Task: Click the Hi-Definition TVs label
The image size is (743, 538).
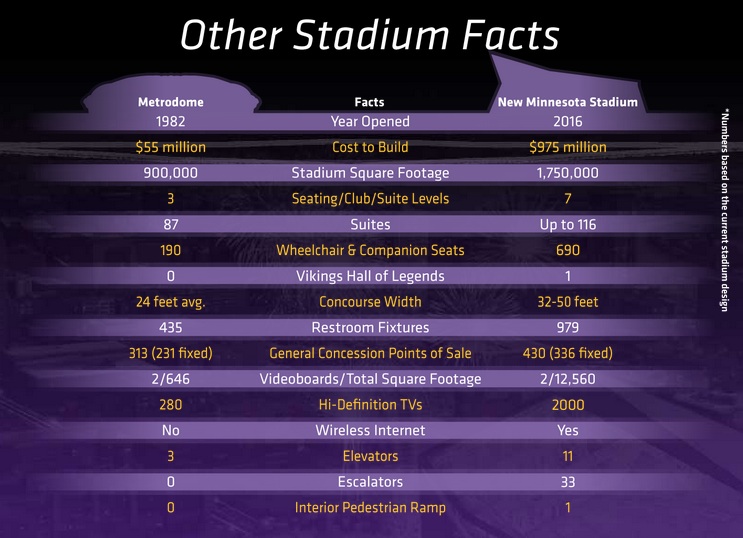Action: click(370, 404)
